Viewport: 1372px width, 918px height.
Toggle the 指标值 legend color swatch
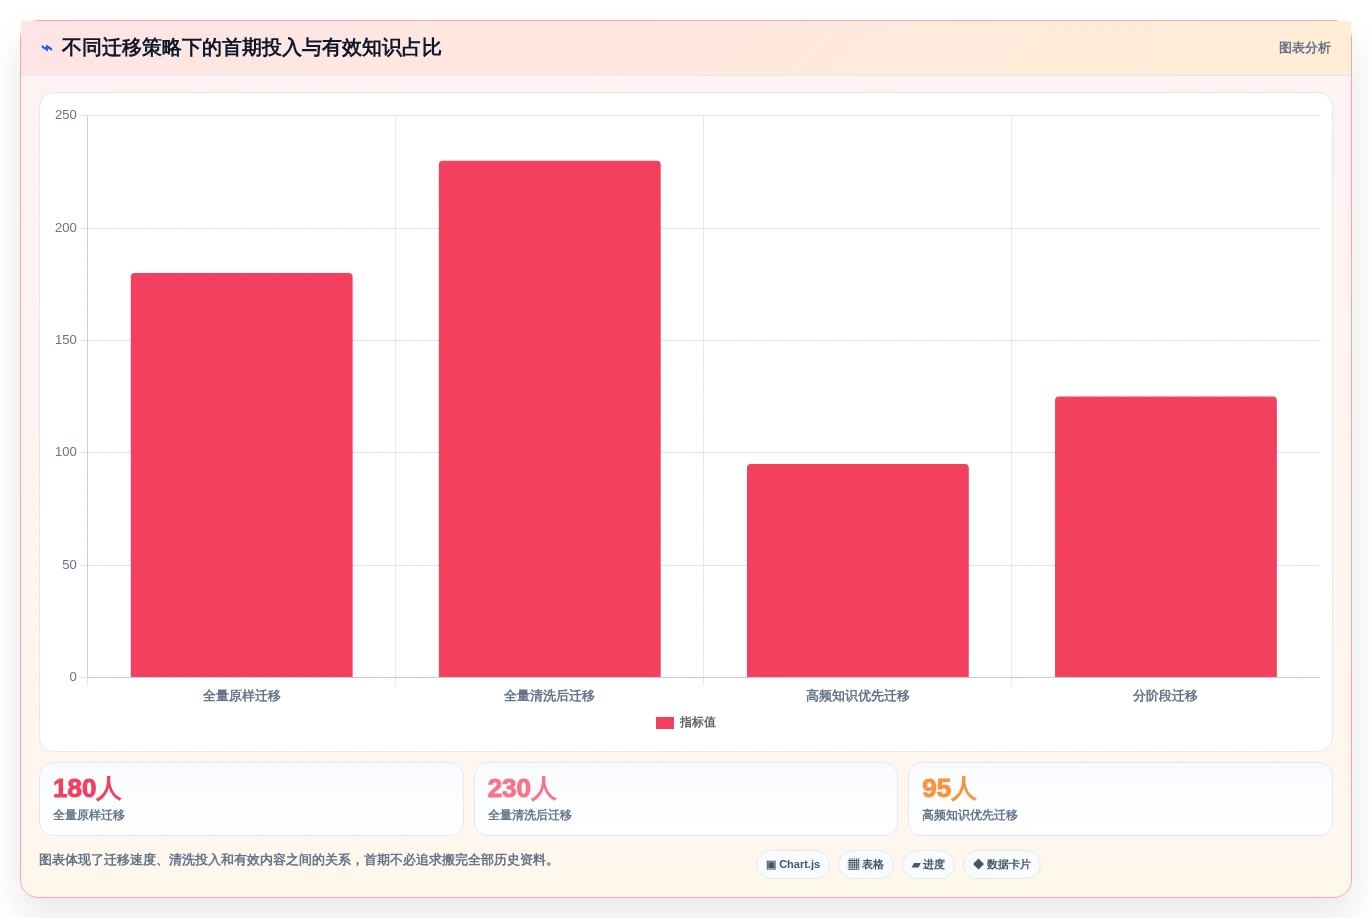664,723
